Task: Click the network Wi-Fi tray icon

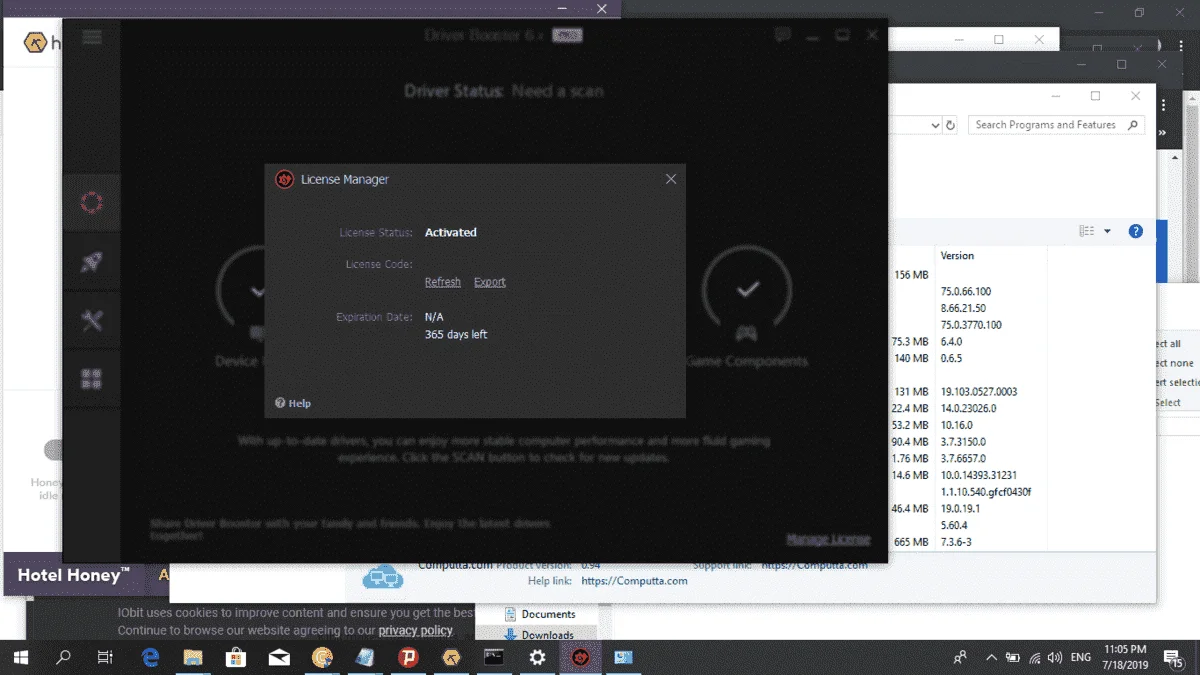Action: pos(1034,658)
